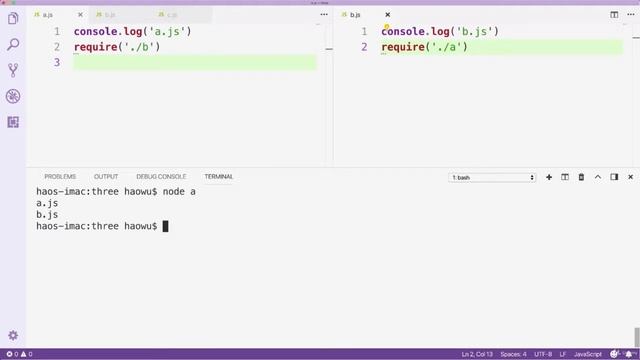The height and width of the screenshot is (360, 640).
Task: Click the 'a.js' output line in terminal
Action: [47, 203]
